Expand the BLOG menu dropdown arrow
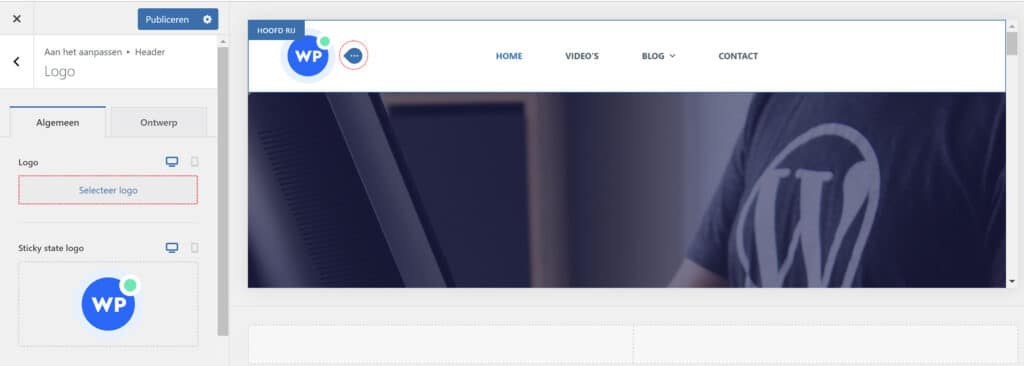This screenshot has width=1024, height=366. (x=673, y=56)
